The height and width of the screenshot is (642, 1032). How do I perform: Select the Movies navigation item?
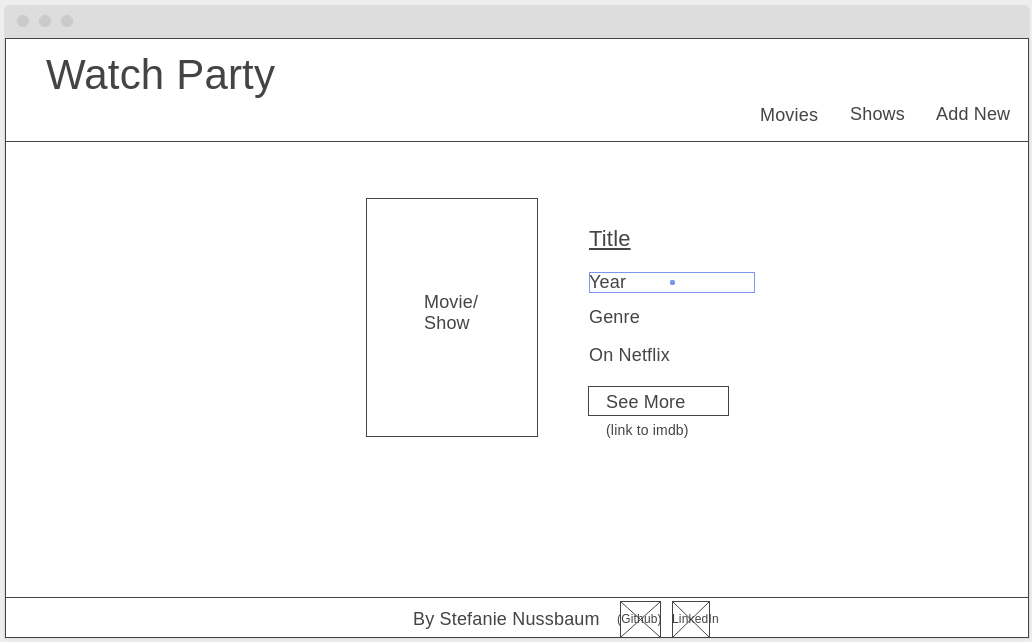[x=788, y=114]
